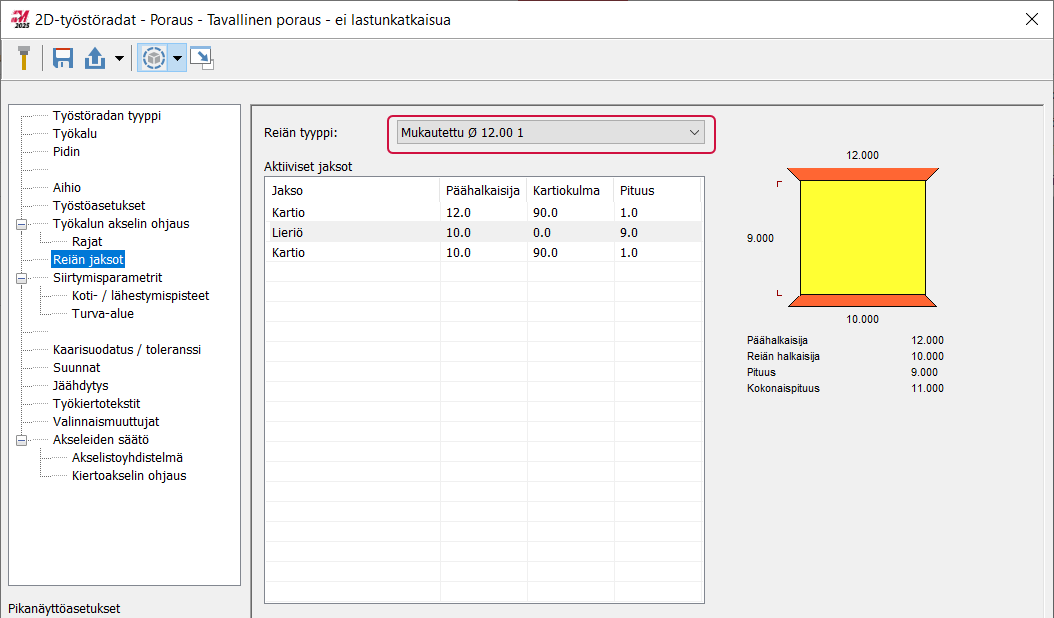Click the Pituus column header
This screenshot has height=618, width=1054.
(657, 190)
